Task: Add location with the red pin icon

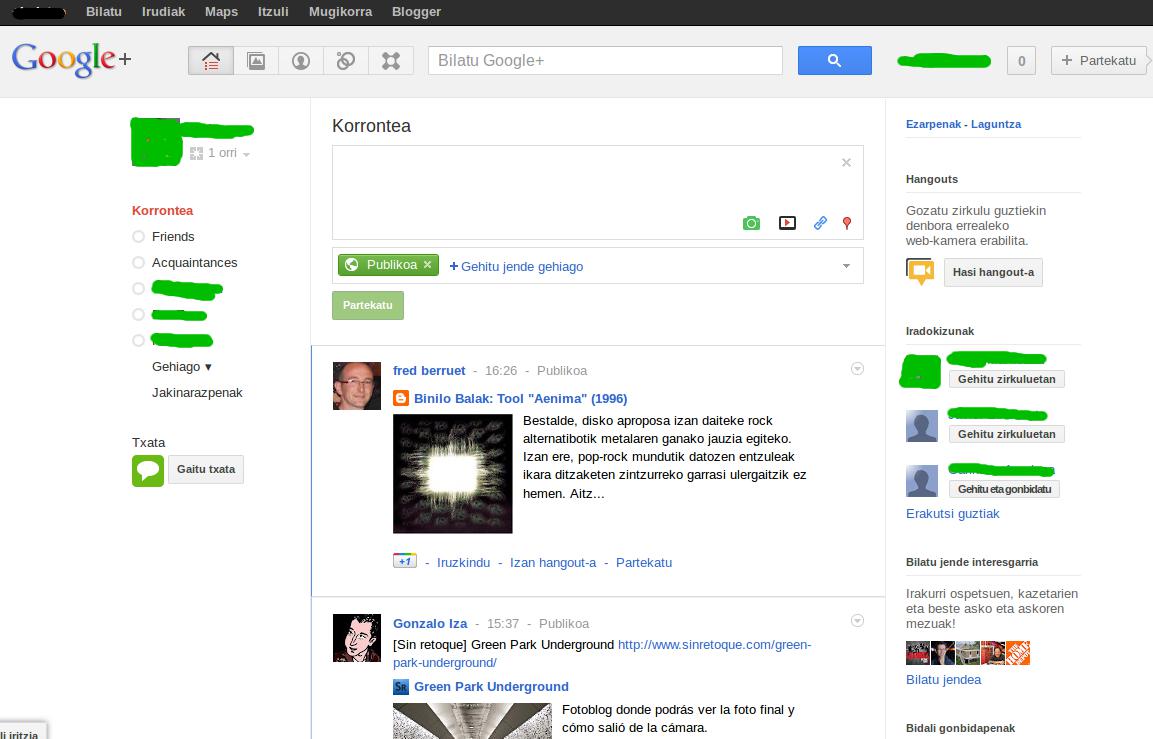Action: click(846, 223)
